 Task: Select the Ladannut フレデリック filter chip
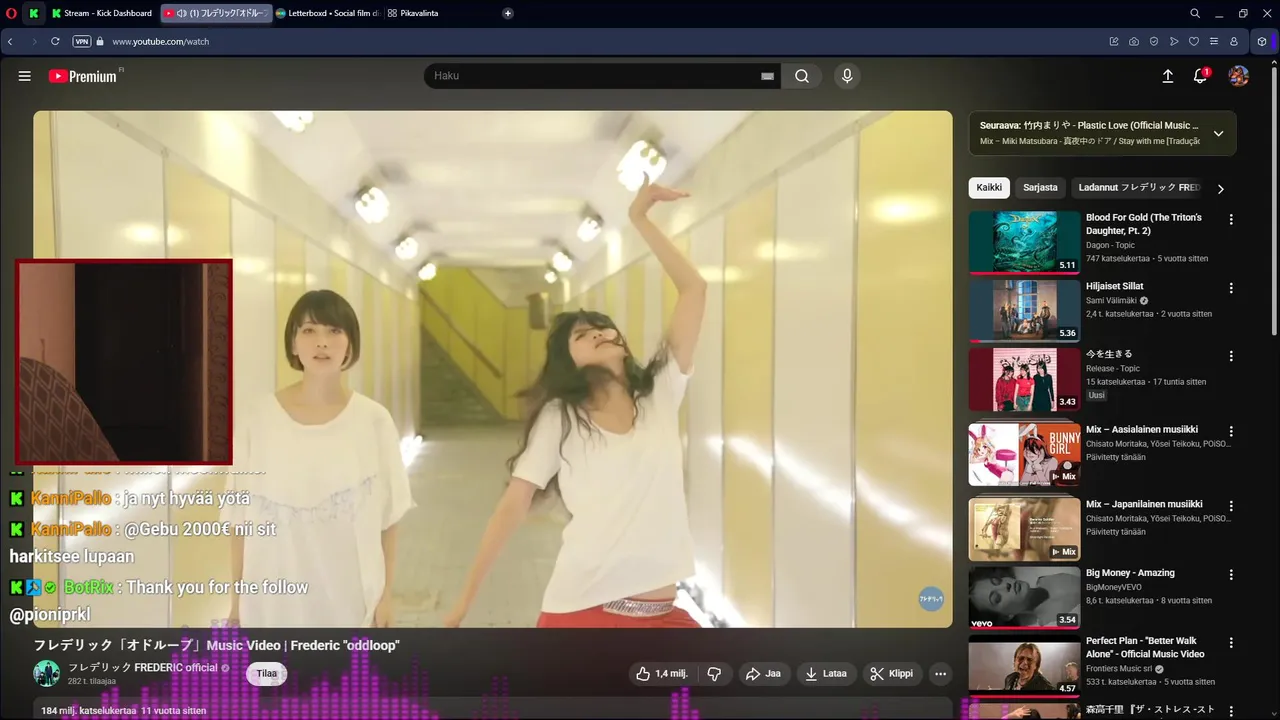click(x=1139, y=187)
